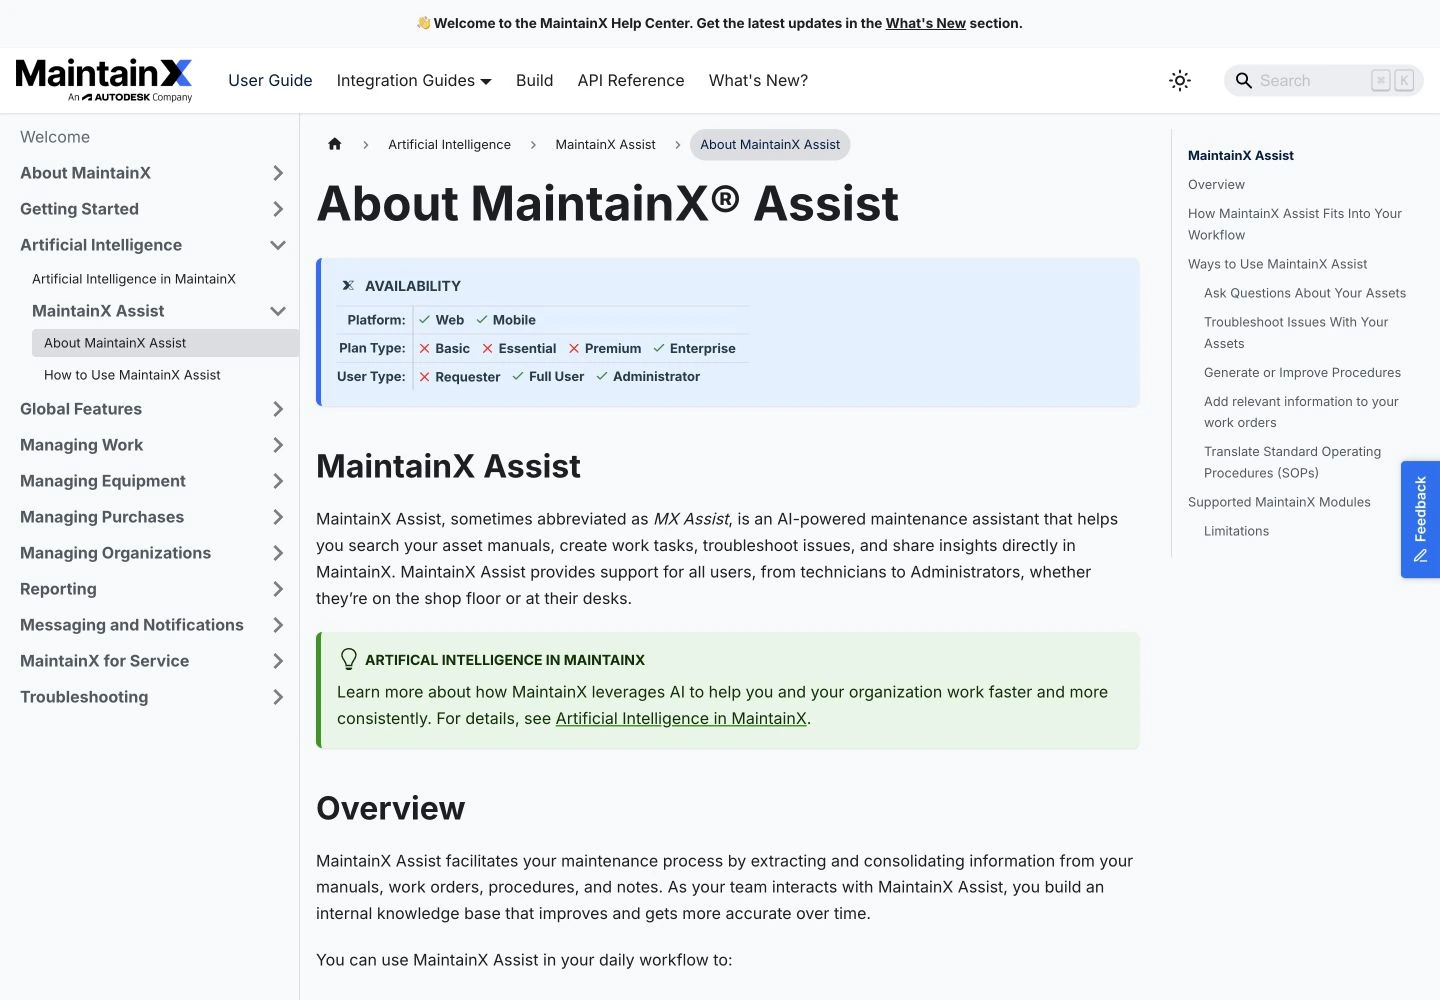
Task: Open API Reference nav item
Action: (631, 80)
